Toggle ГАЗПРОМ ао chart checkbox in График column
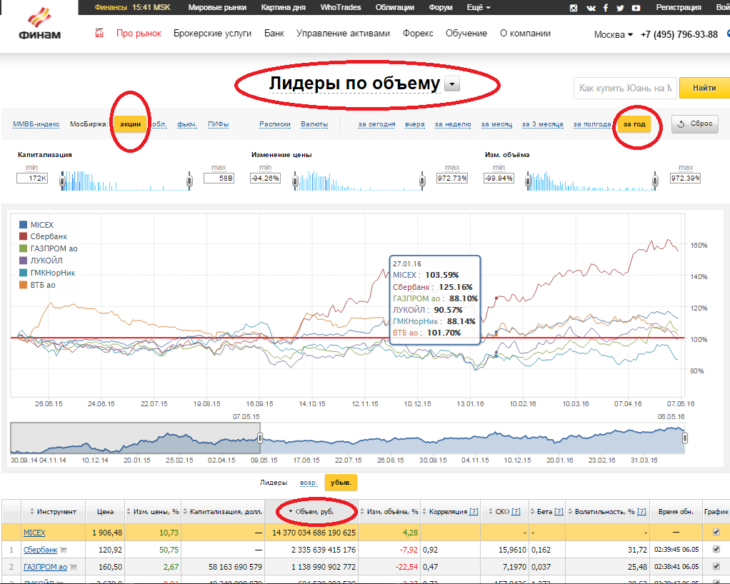Image resolution: width=730 pixels, height=584 pixels. (716, 567)
